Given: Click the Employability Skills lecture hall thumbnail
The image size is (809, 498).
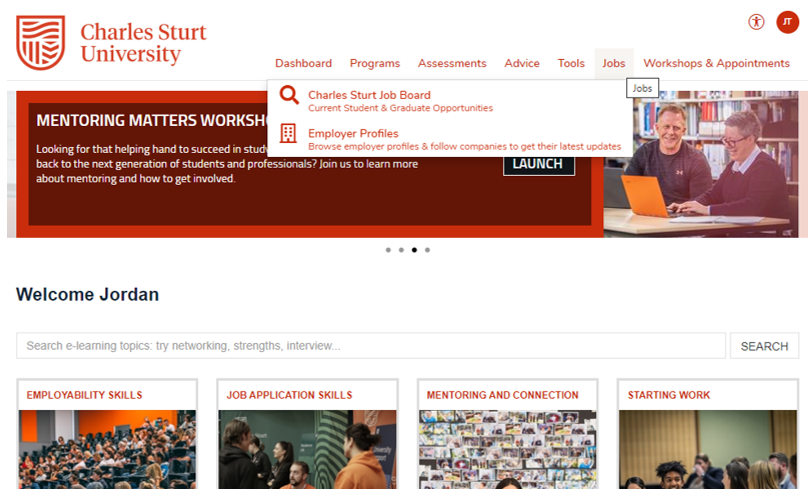Looking at the screenshot, I should tap(107, 449).
